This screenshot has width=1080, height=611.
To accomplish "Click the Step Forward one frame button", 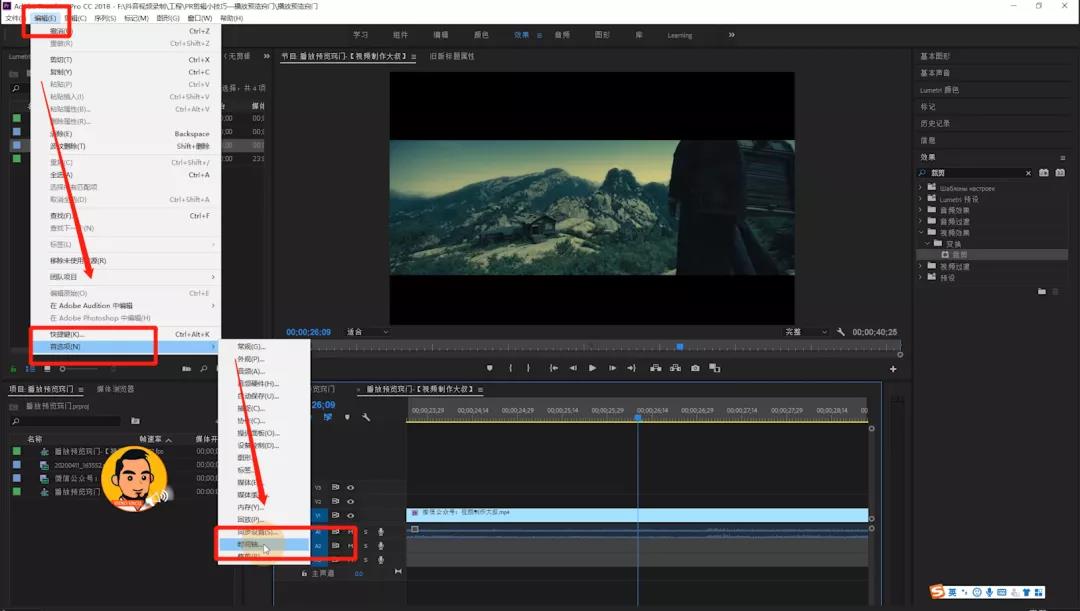I will point(612,368).
